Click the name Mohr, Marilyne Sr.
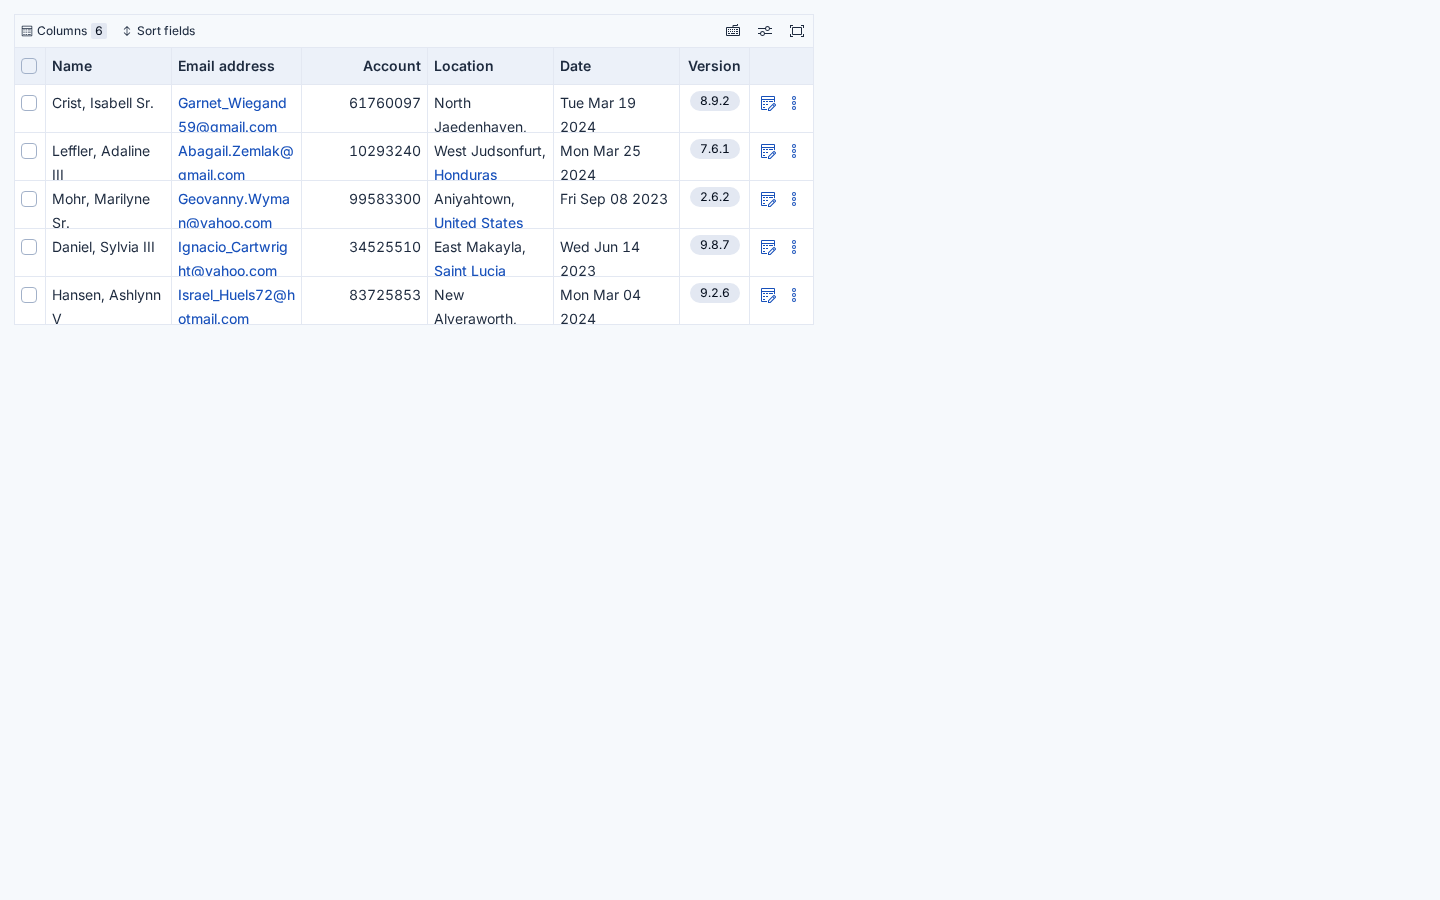1440x900 pixels. (101, 210)
